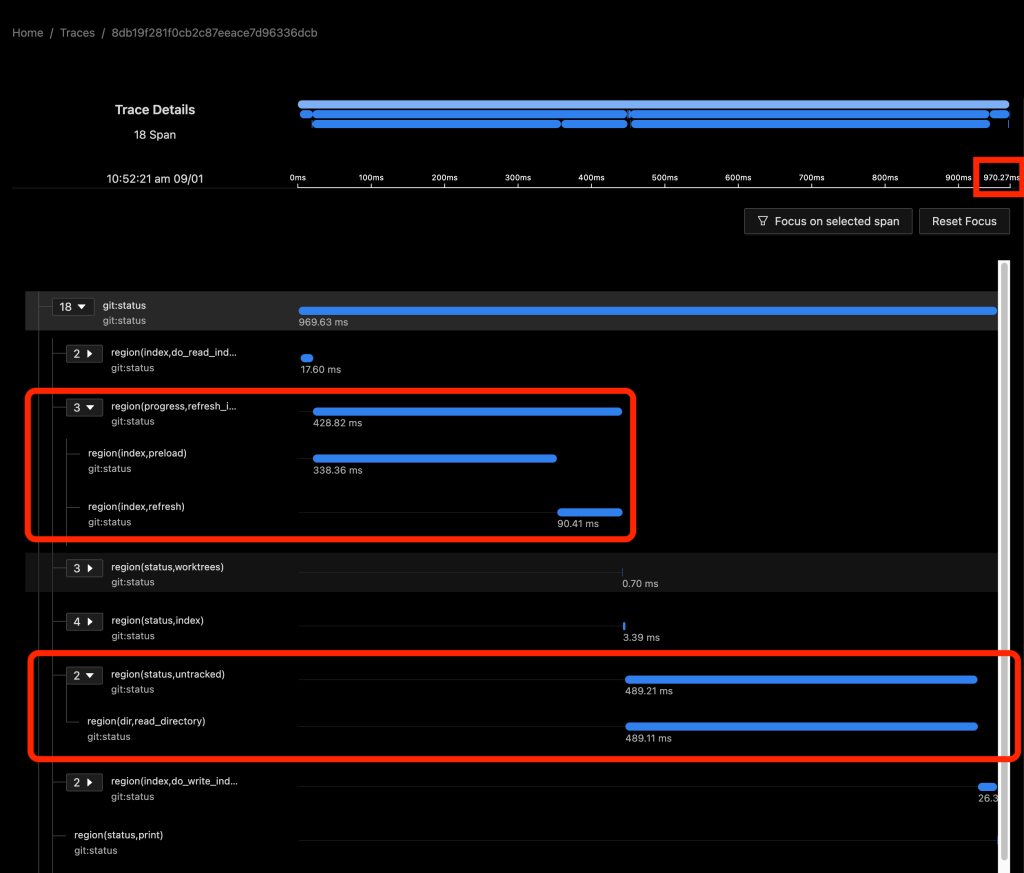Click the 969.63 ms git:status duration bar
This screenshot has width=1024, height=873.
click(647, 311)
